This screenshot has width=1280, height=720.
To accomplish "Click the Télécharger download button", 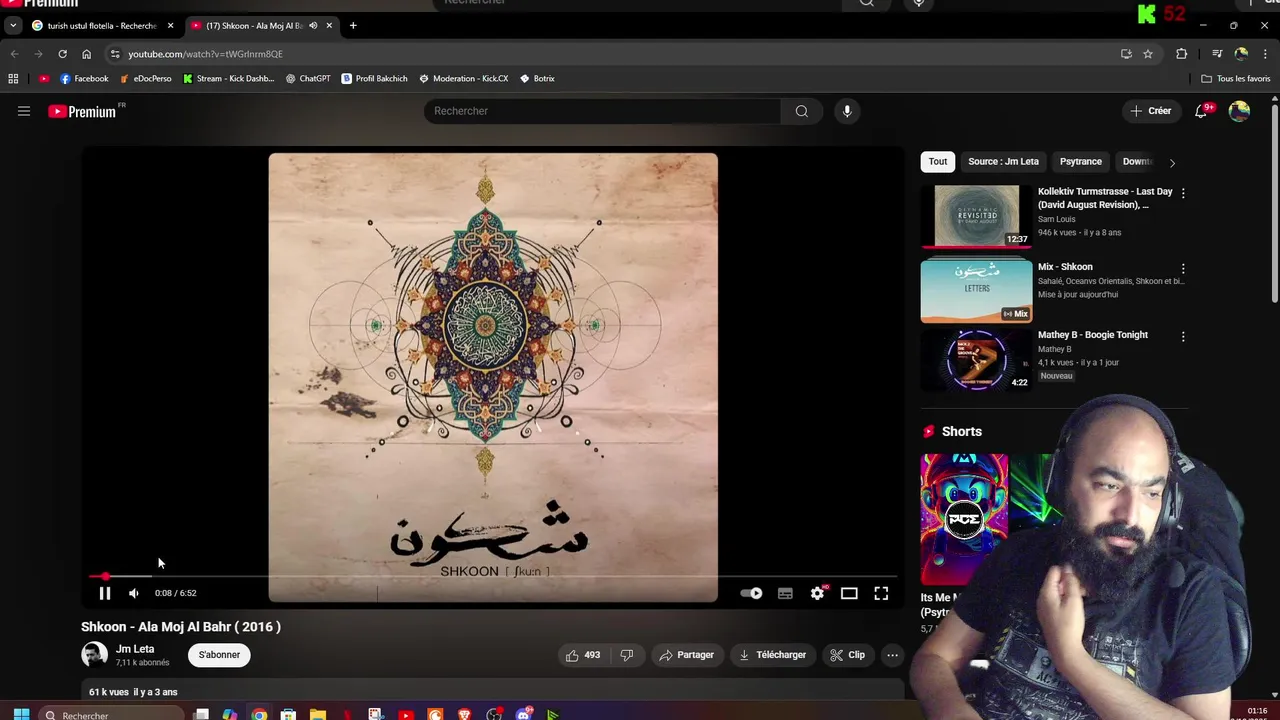I will tap(772, 655).
